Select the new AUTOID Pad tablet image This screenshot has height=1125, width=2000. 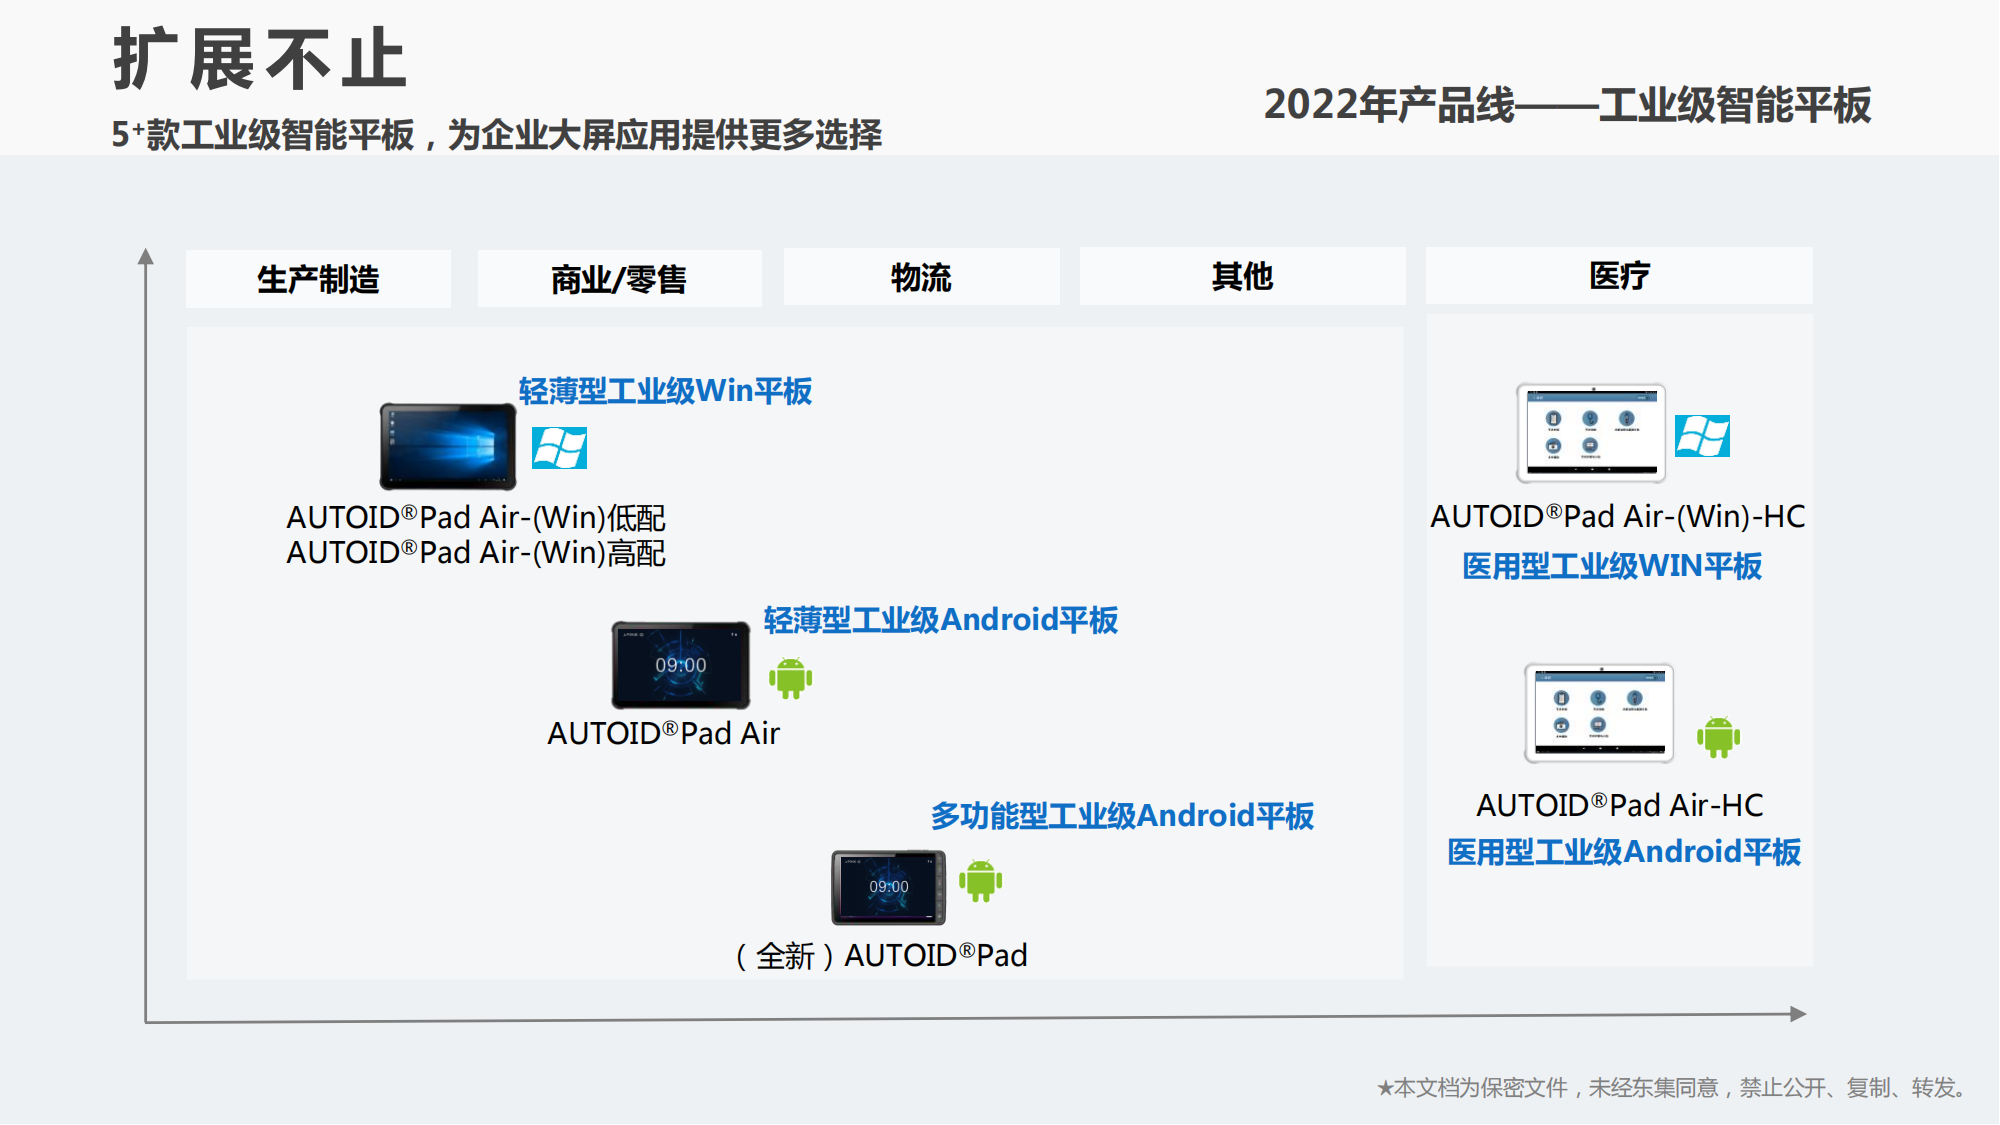(x=889, y=887)
